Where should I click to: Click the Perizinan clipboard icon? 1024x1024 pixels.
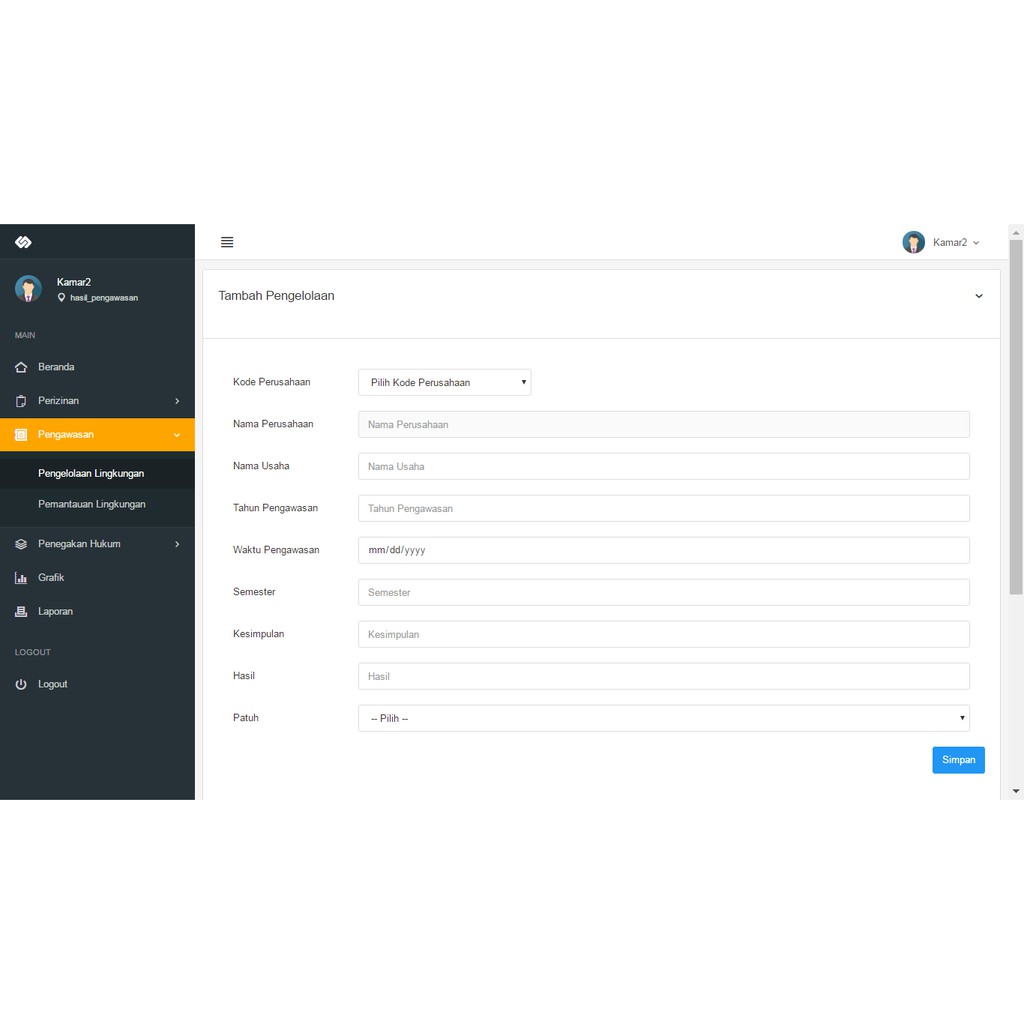[x=21, y=401]
